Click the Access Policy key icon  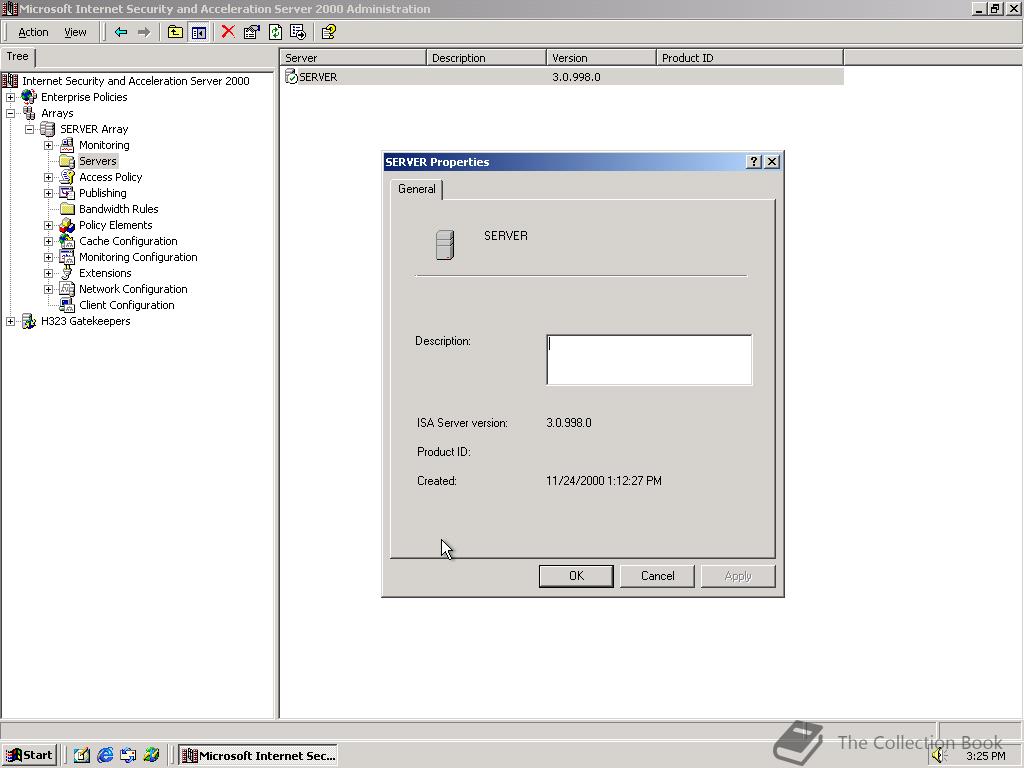coord(67,177)
